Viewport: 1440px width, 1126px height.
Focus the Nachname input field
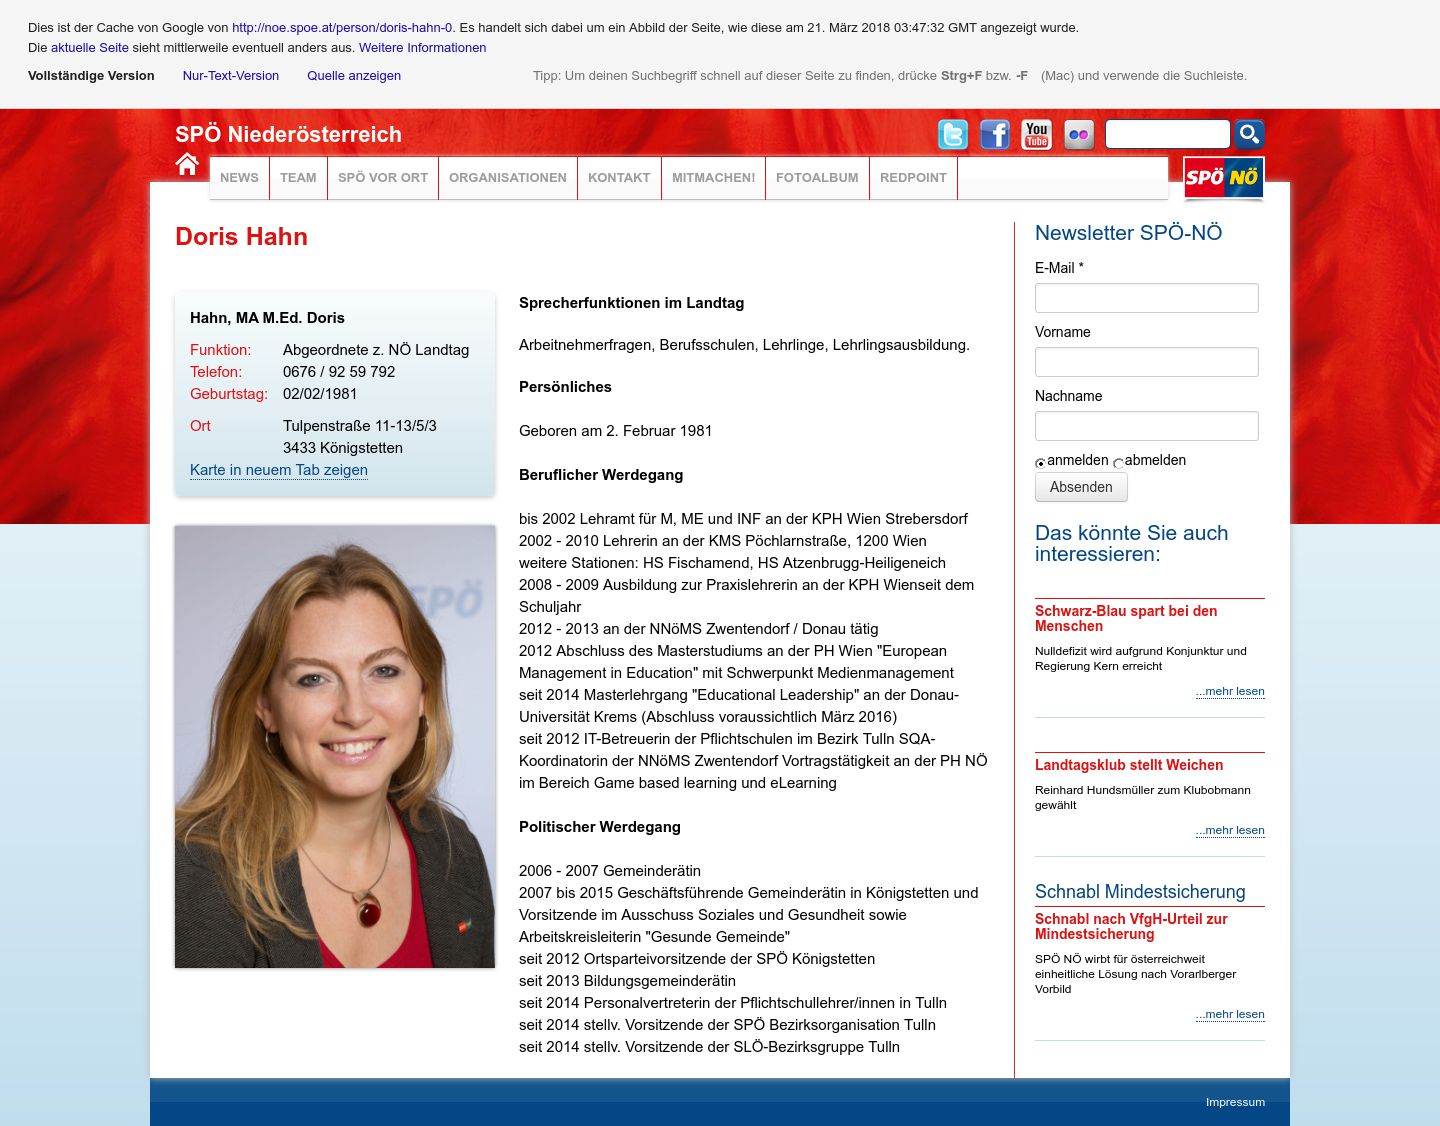click(1146, 426)
